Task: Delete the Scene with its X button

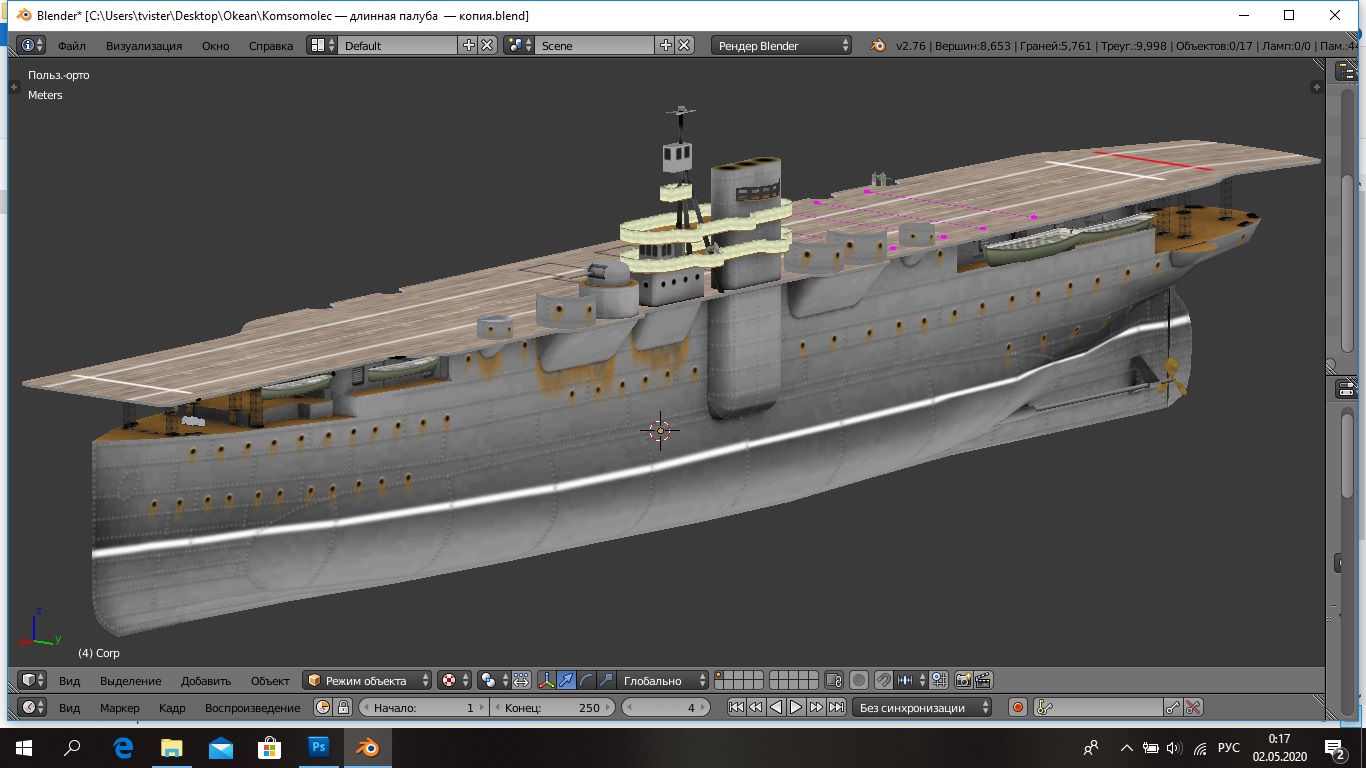Action: coord(684,46)
